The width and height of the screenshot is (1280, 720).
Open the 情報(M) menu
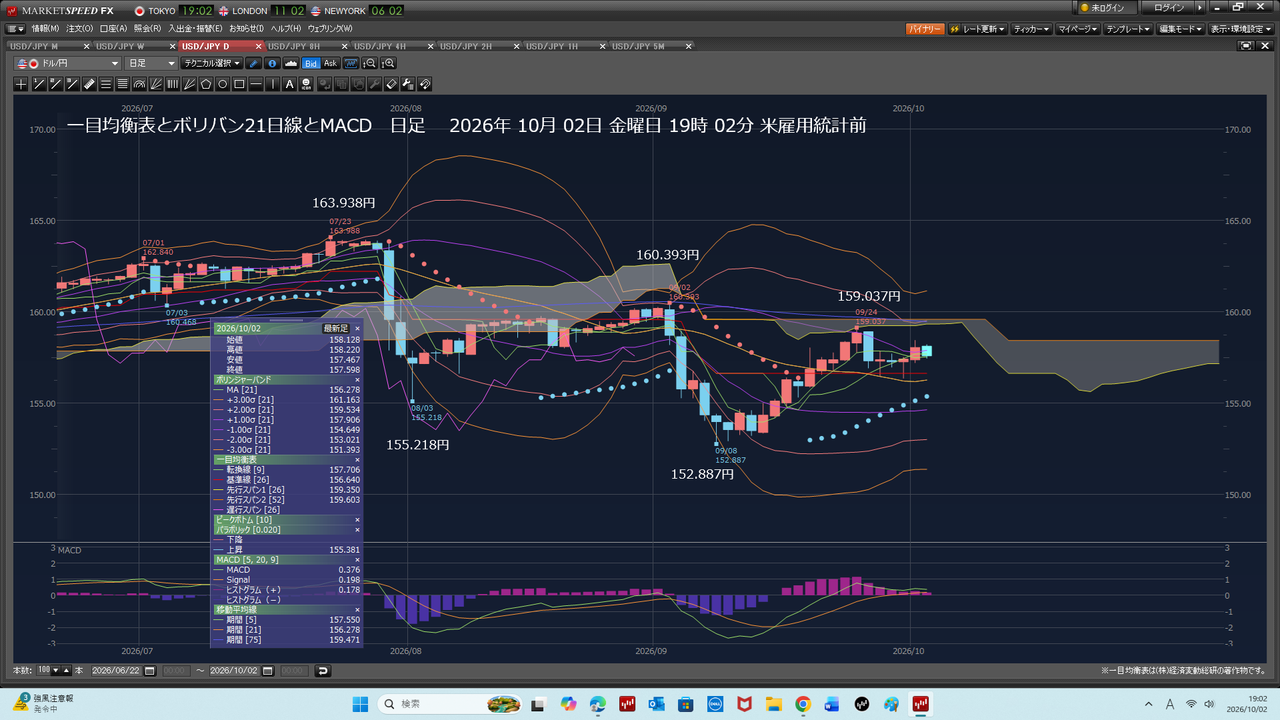tap(45, 29)
